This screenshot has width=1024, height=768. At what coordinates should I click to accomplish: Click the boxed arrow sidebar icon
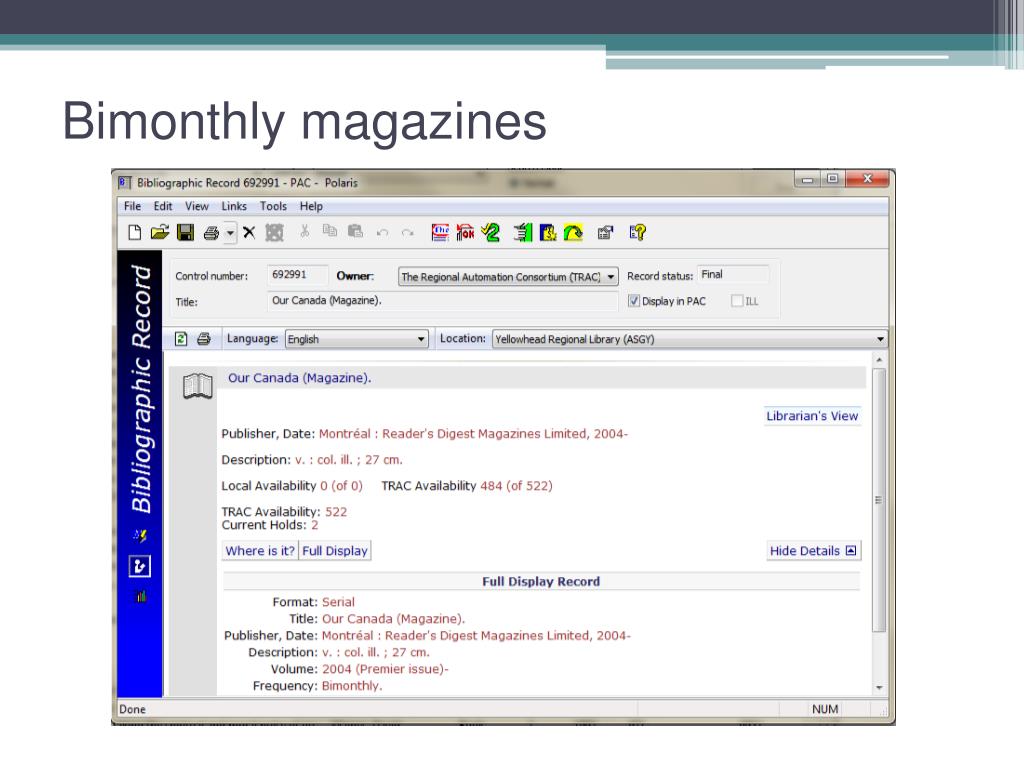(x=140, y=566)
